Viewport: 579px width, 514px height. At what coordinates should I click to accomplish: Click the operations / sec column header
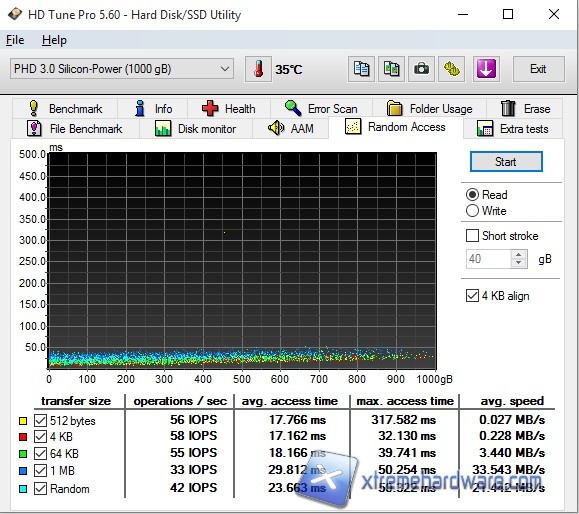click(x=180, y=401)
